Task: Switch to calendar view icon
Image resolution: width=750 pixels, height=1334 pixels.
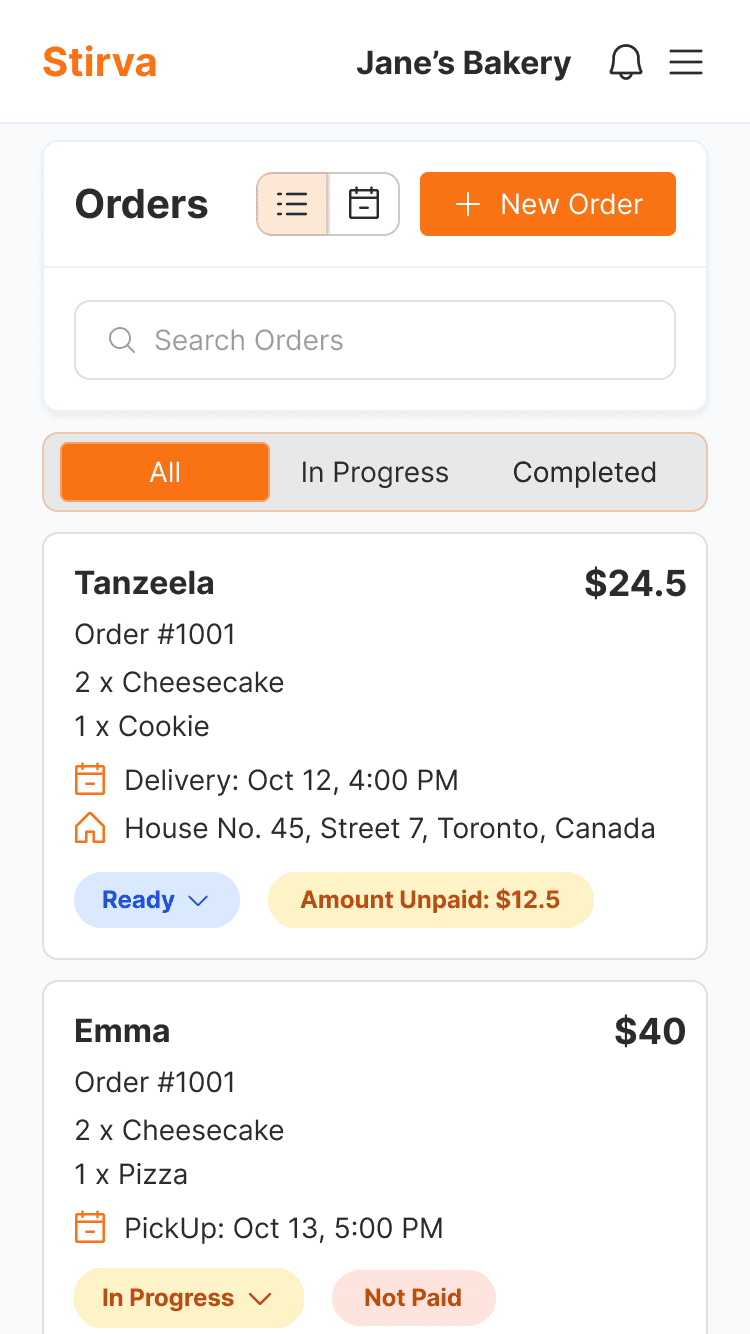Action: [364, 204]
